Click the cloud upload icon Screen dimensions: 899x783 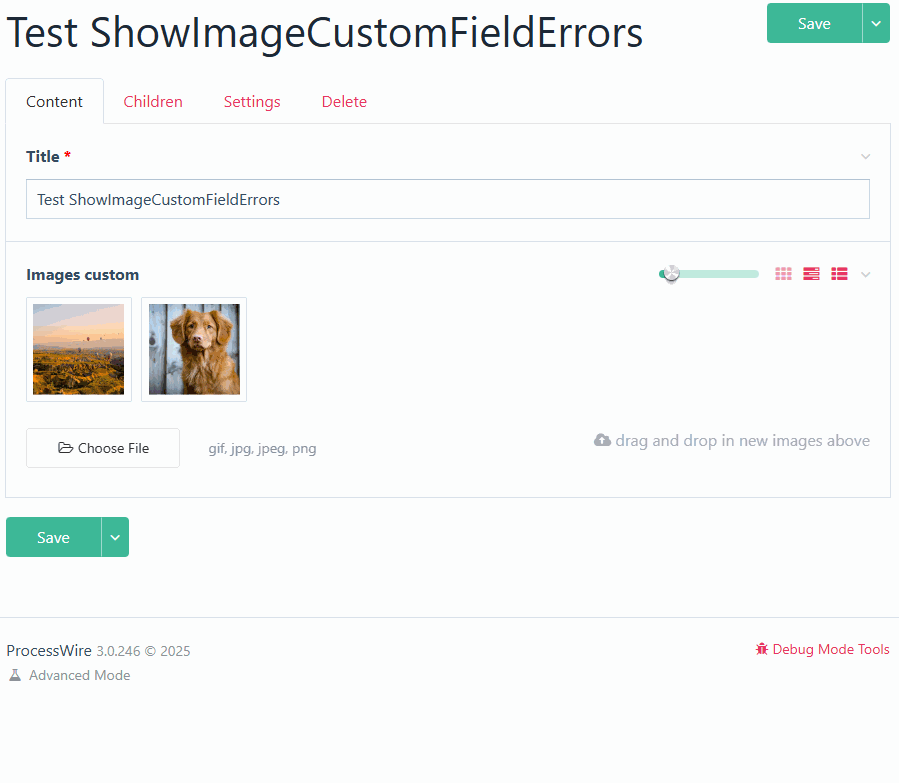pos(602,441)
